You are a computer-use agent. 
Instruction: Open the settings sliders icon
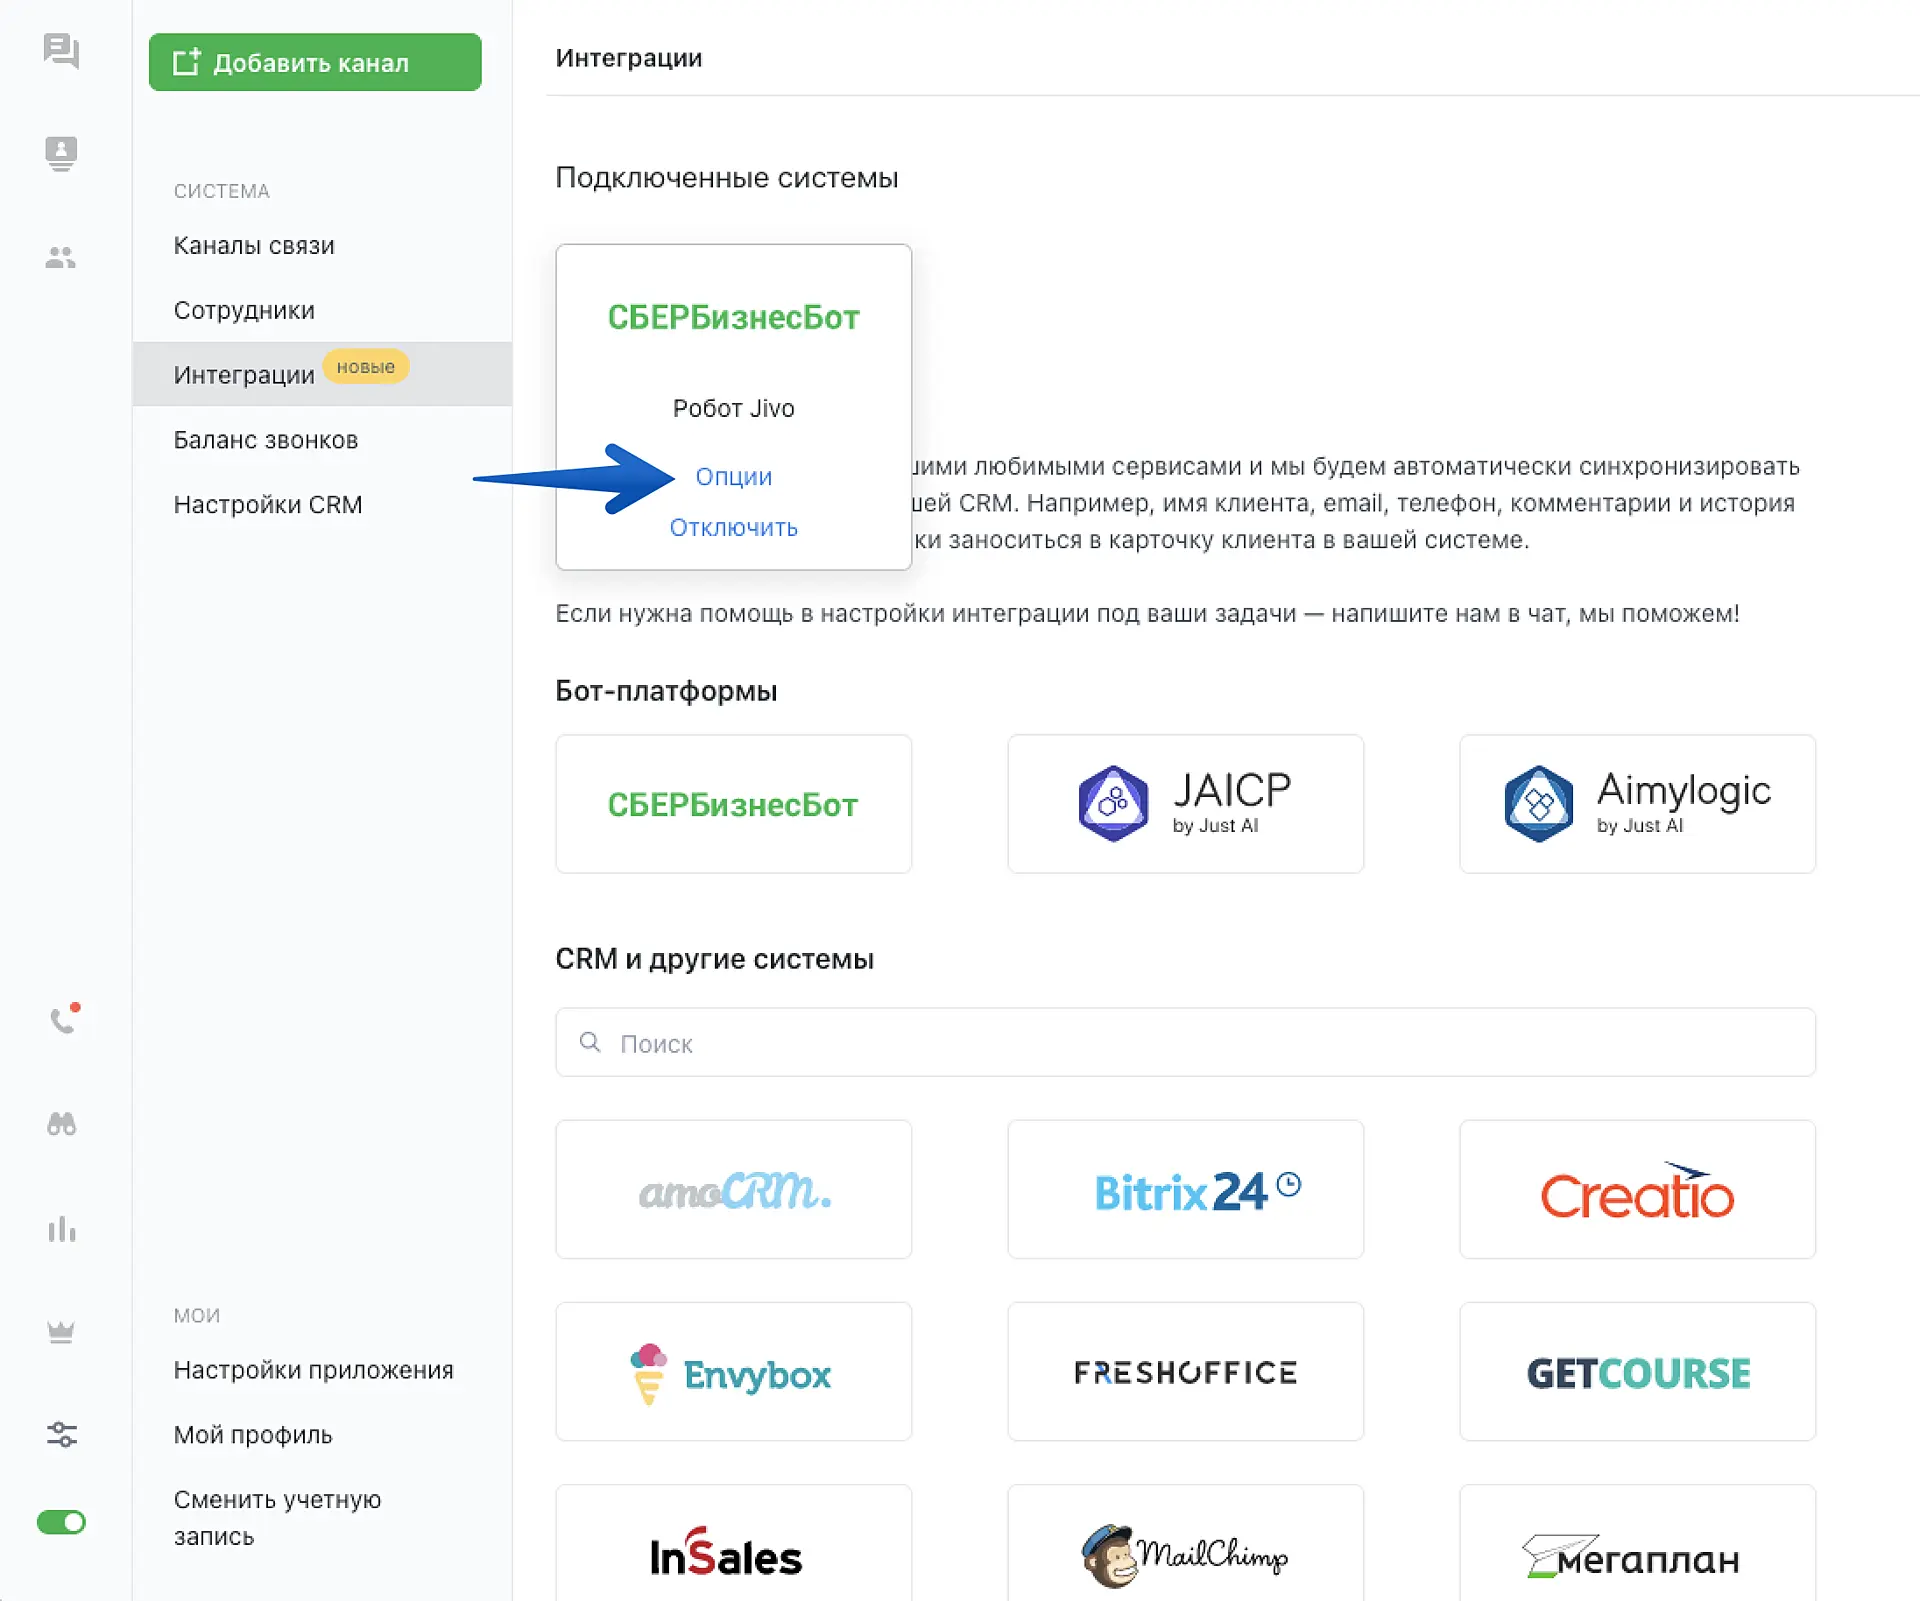pos(61,1434)
